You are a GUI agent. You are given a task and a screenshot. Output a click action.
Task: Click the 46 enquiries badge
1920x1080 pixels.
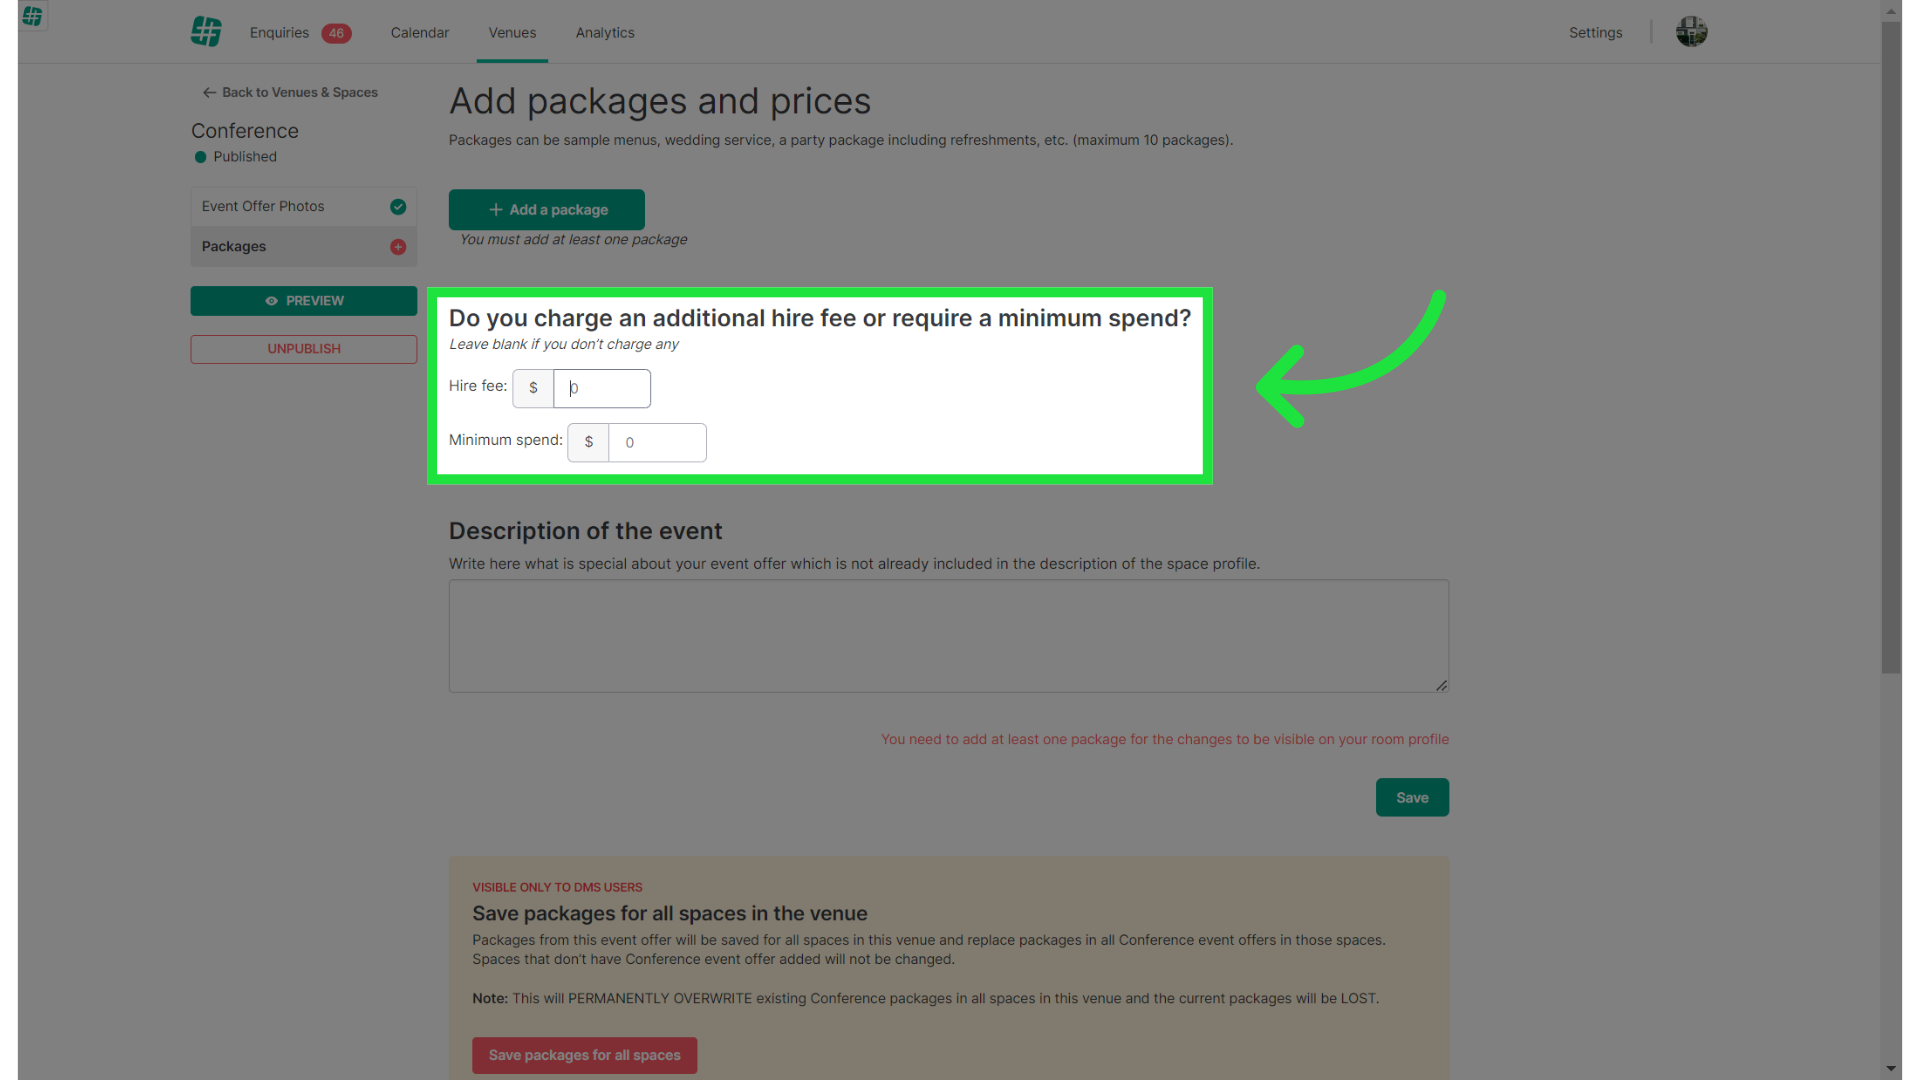tap(336, 33)
